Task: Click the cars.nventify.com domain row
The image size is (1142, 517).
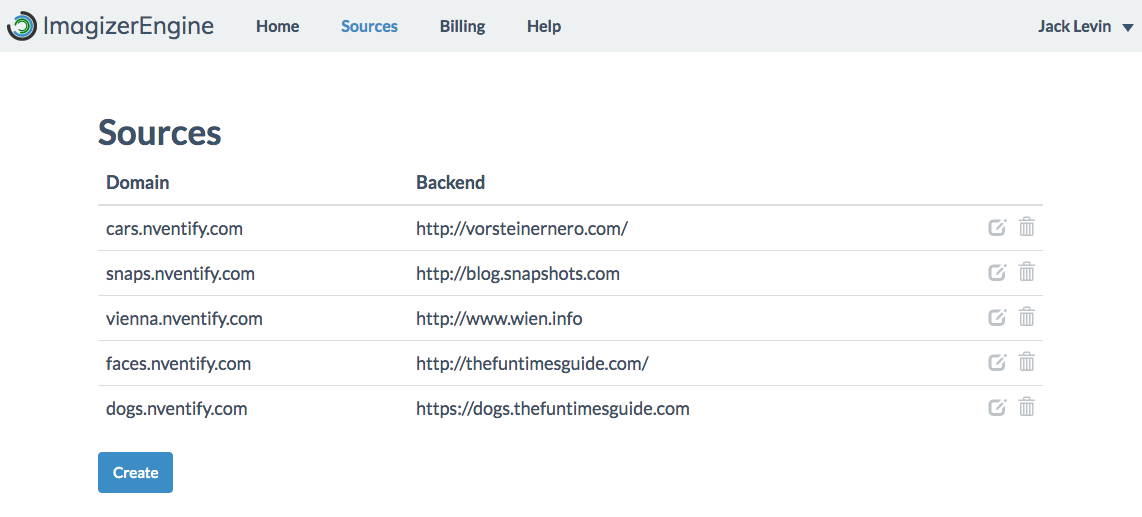Action: (174, 229)
